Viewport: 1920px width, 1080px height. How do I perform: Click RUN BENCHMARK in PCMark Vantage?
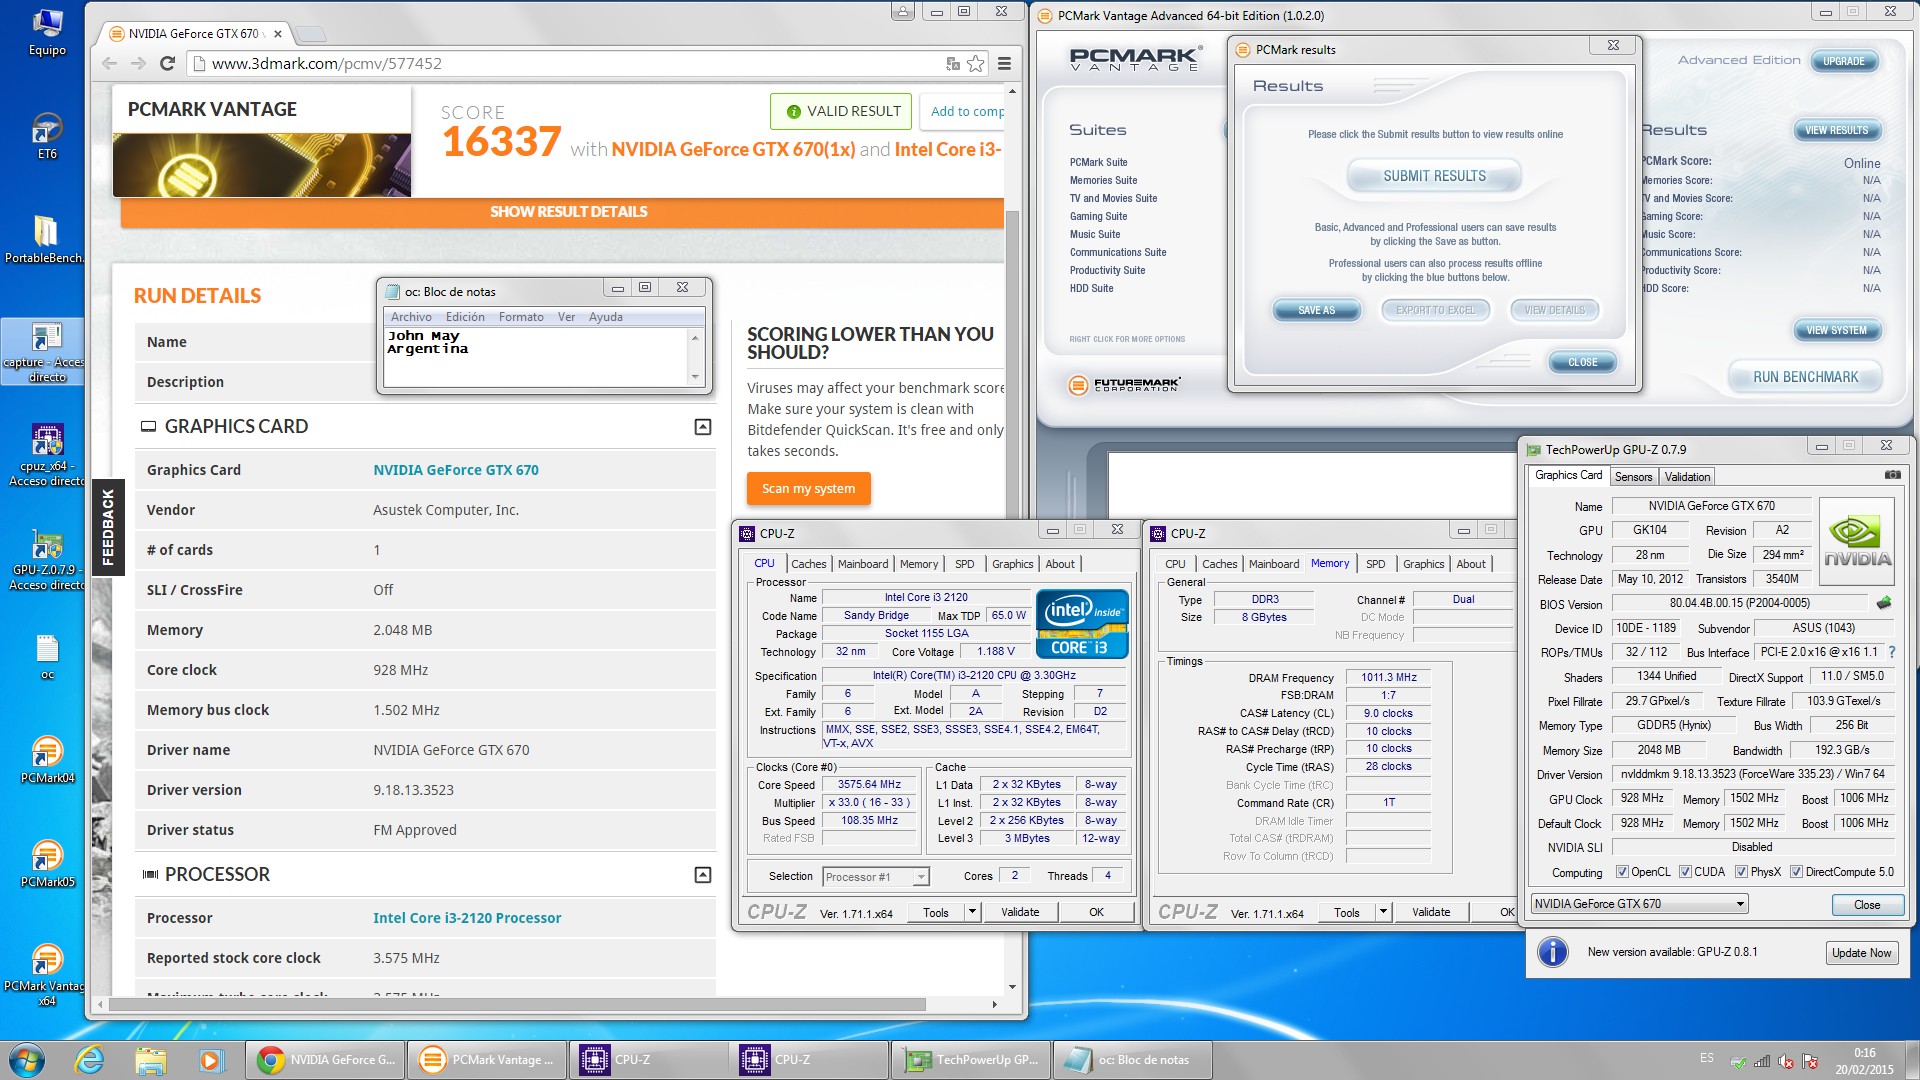[x=1805, y=377]
